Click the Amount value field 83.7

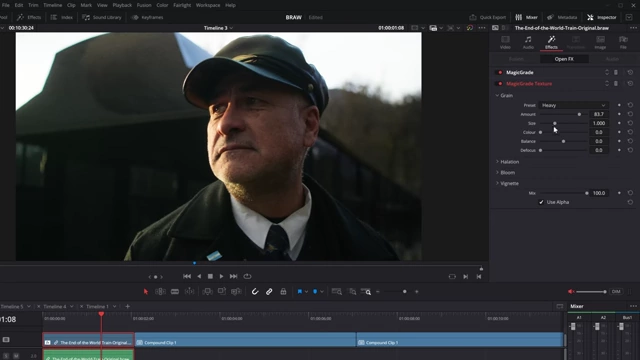tap(599, 114)
